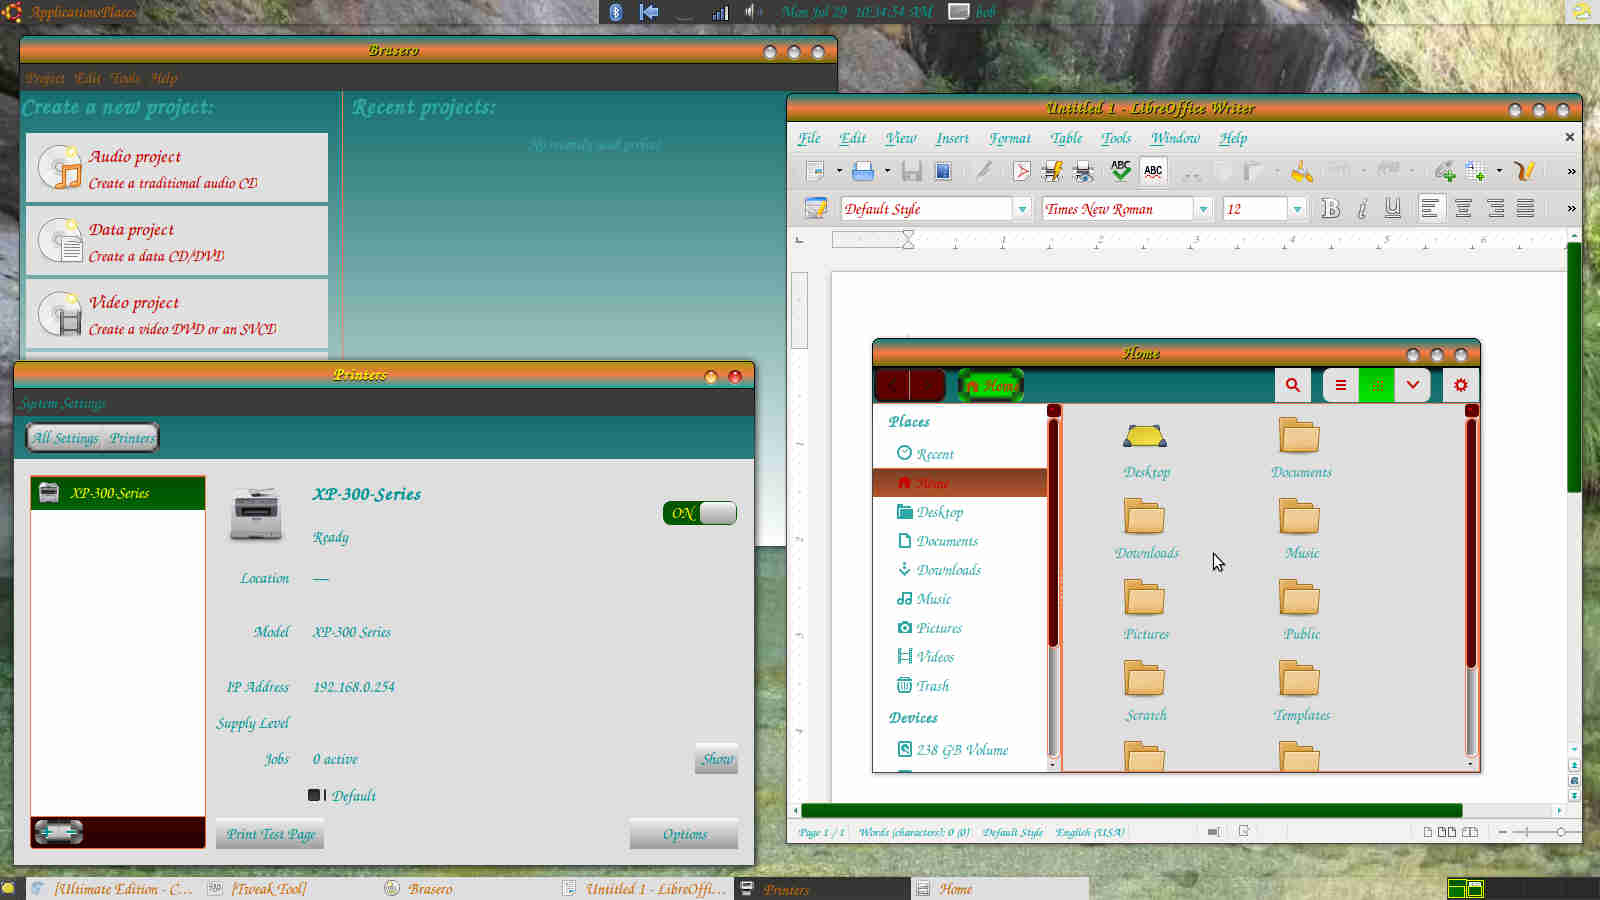Select Align Left in Writer toolbar
Viewport: 1600px width, 900px height.
1431,208
